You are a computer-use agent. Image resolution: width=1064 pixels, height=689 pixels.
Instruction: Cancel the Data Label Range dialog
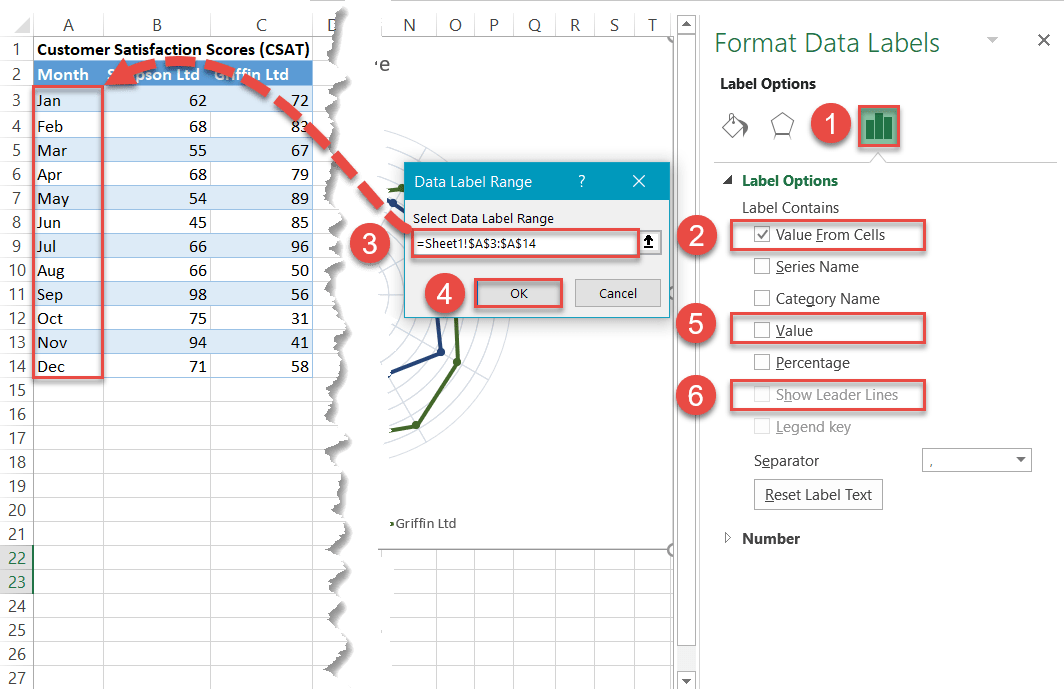618,293
